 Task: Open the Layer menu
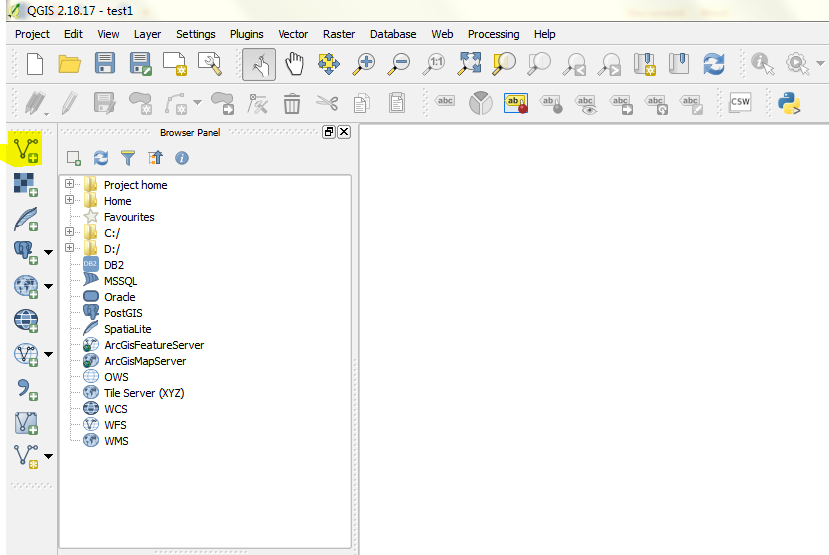coord(147,34)
